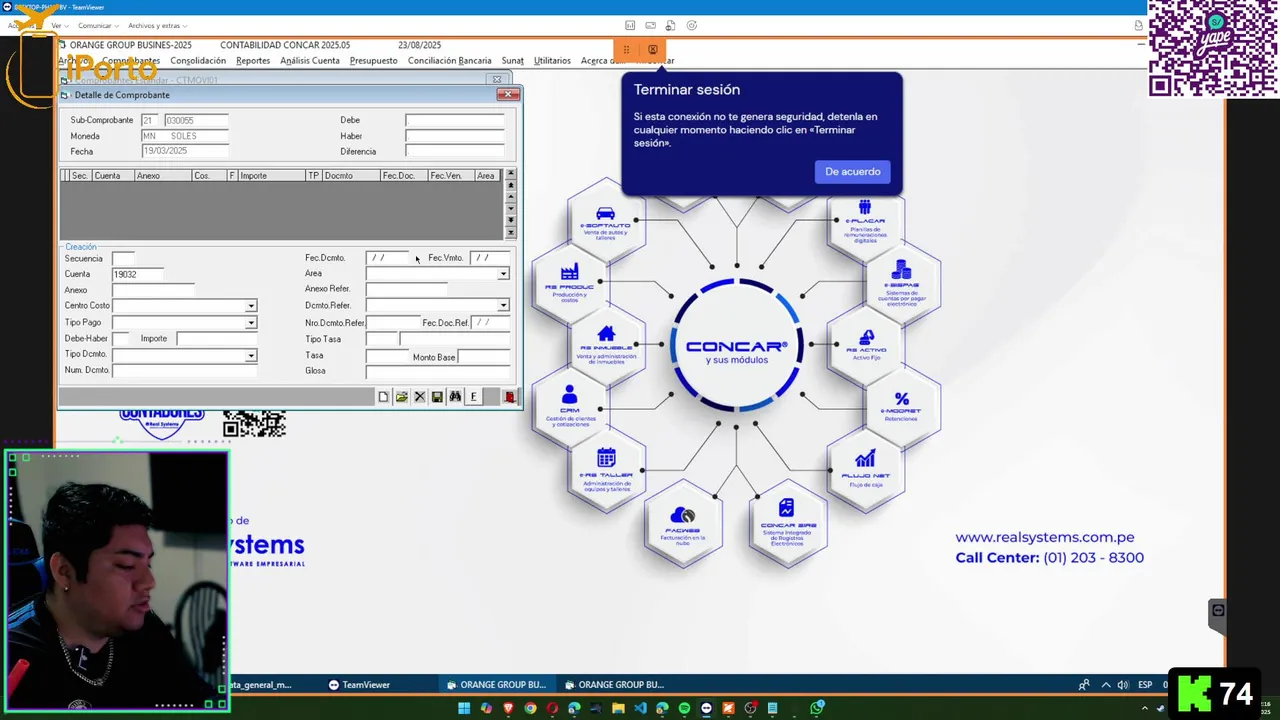This screenshot has width=1280, height=720.
Task: Click the Cuenta column header in grid
Action: [113, 176]
